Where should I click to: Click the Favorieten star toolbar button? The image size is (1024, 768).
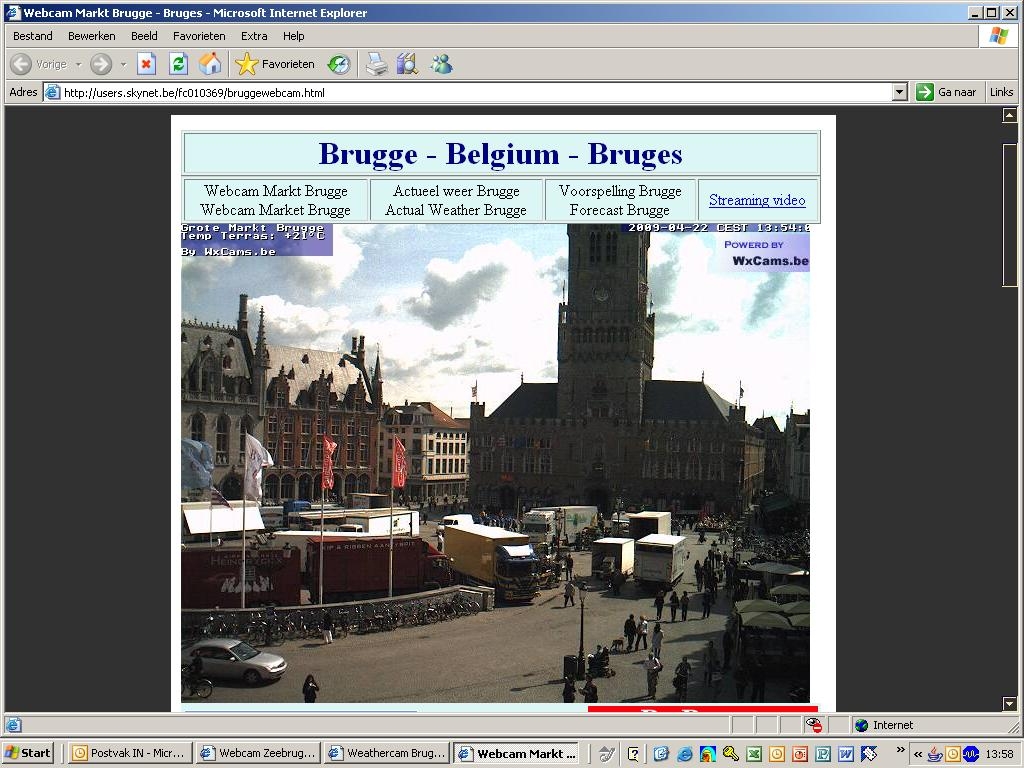tap(275, 64)
